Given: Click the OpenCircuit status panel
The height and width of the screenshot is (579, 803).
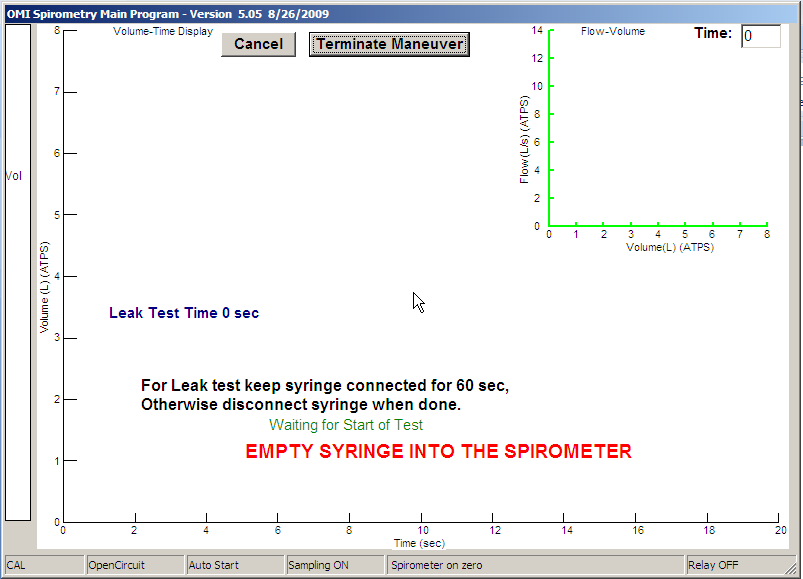Looking at the screenshot, I should [x=134, y=565].
